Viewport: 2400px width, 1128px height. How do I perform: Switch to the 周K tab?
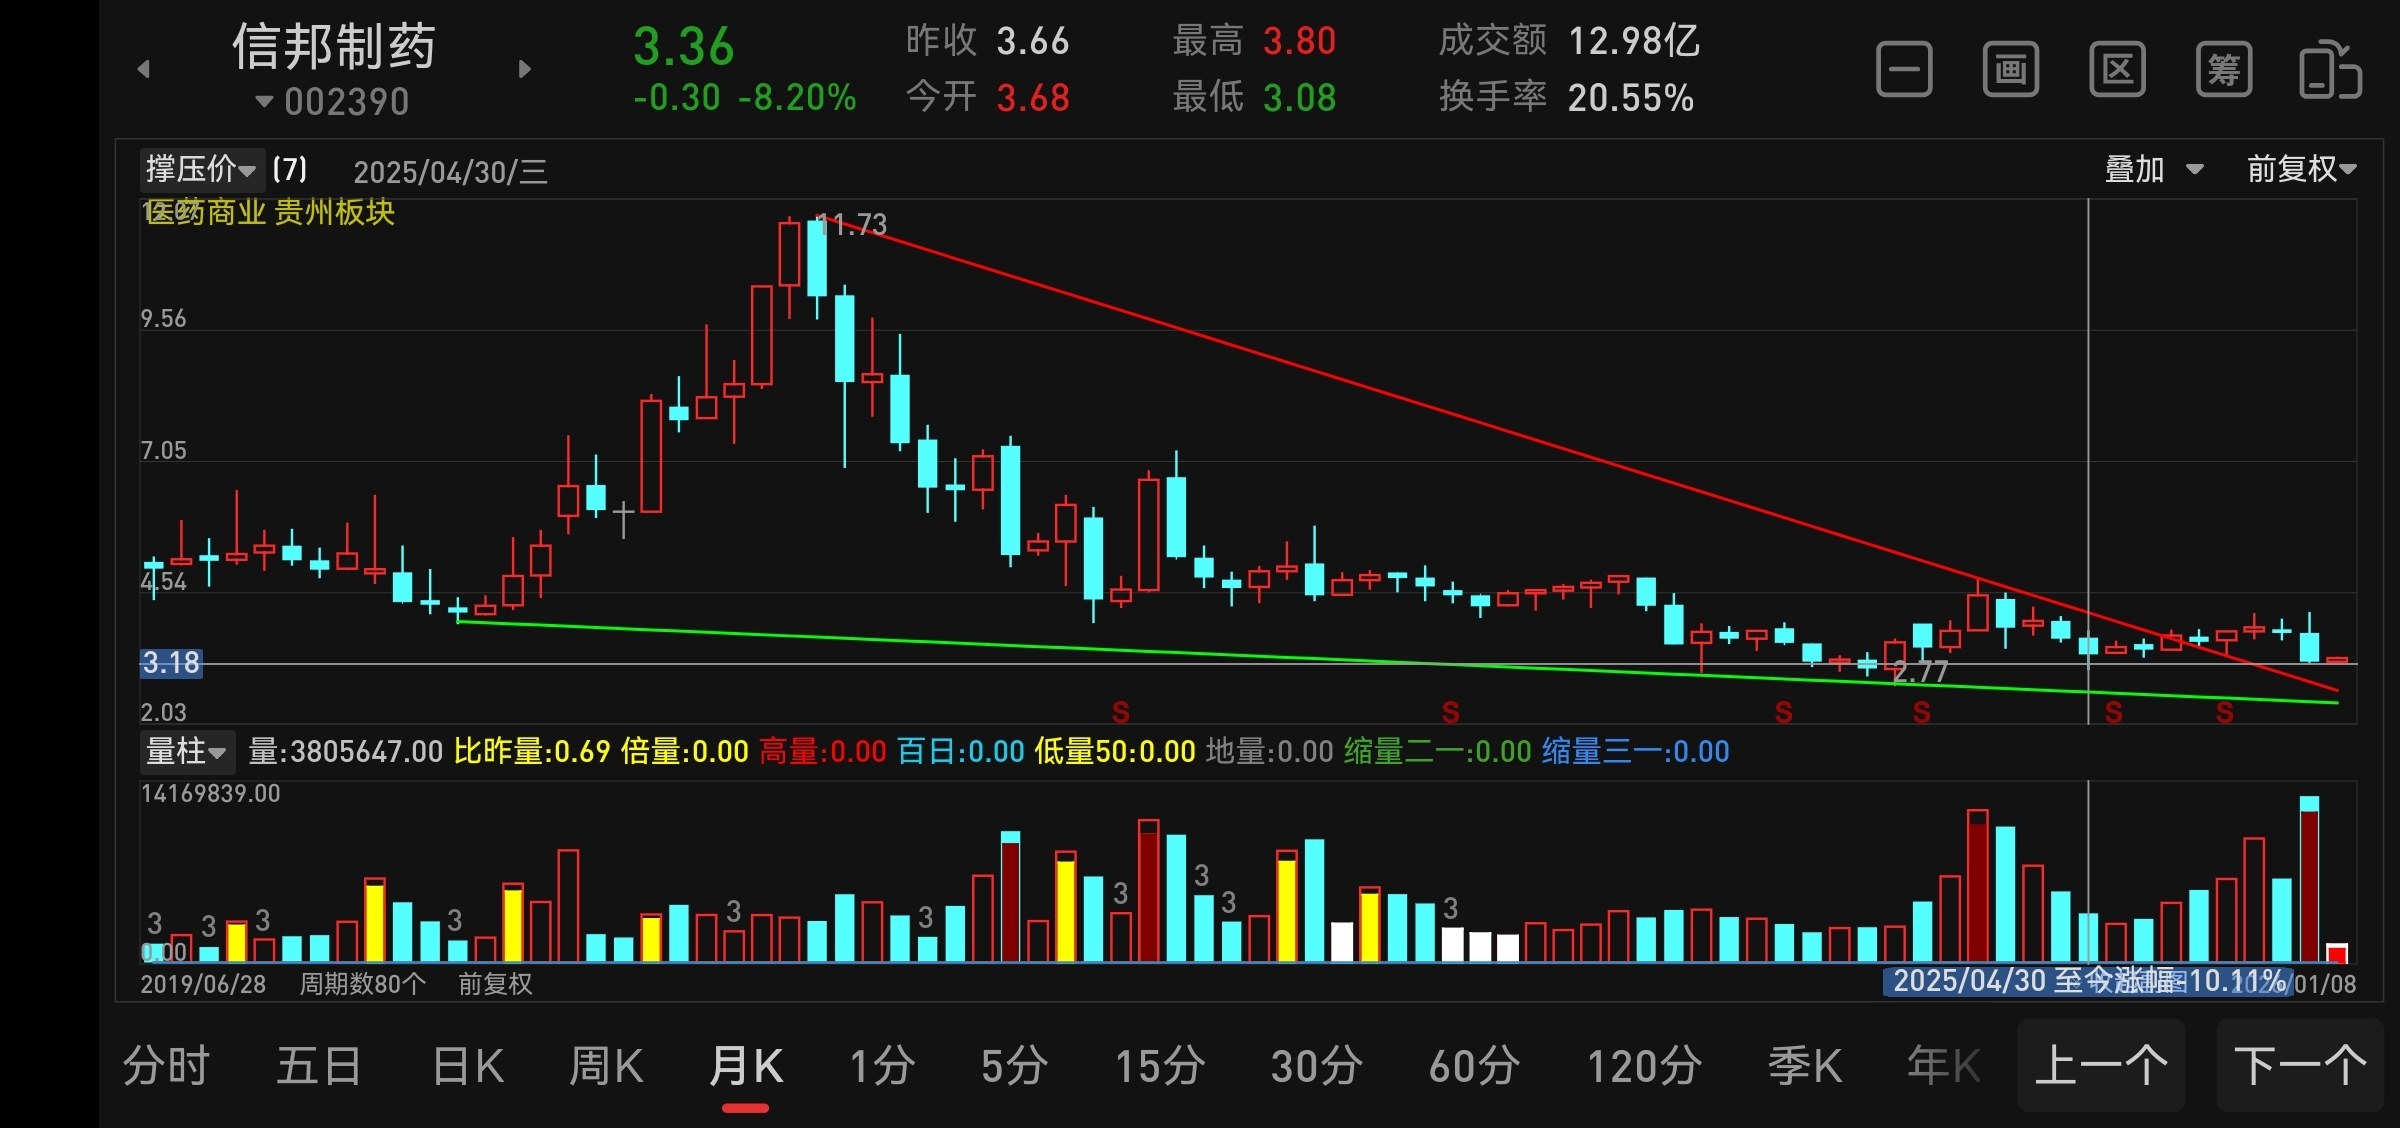(606, 1066)
